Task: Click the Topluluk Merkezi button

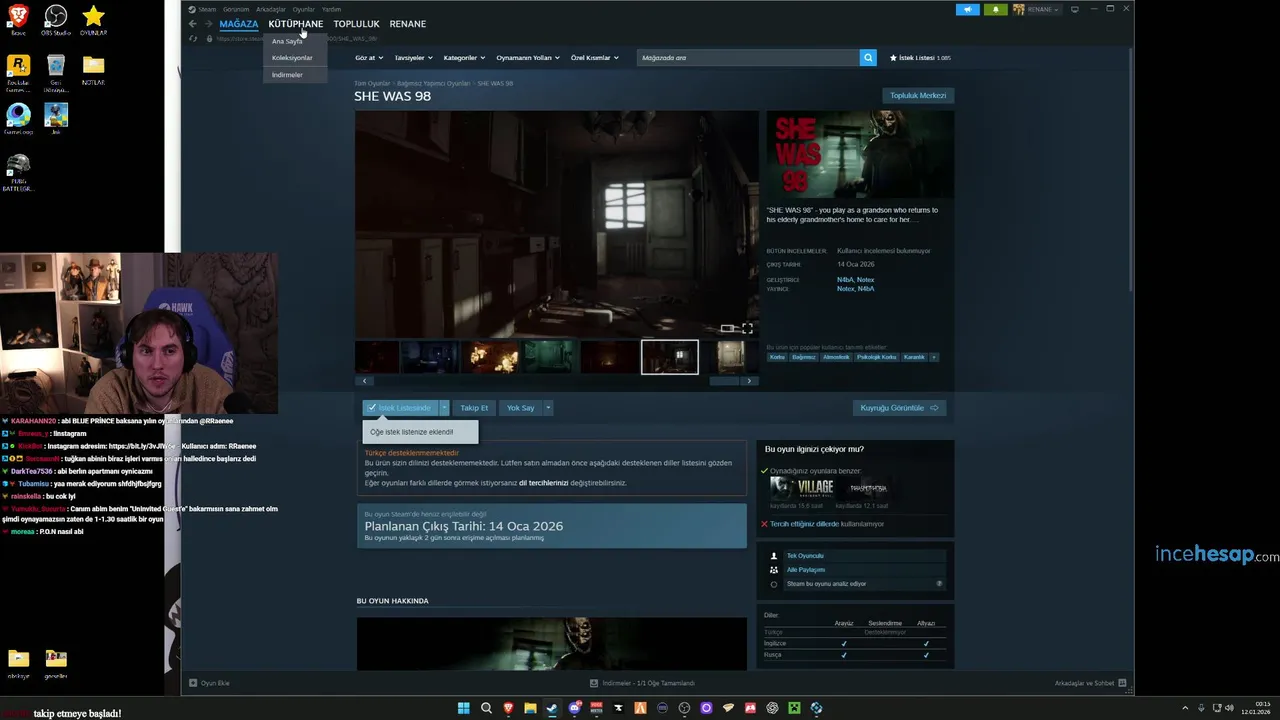Action: tap(918, 95)
